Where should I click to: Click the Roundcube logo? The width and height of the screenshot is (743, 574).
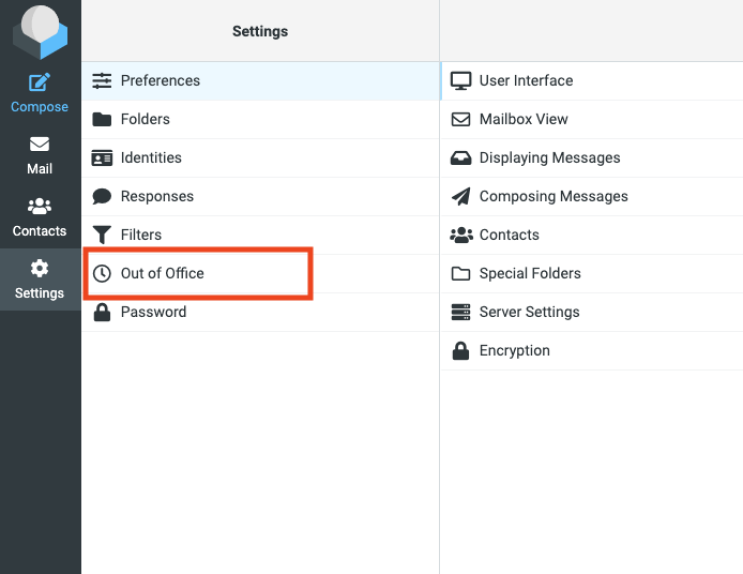40,33
